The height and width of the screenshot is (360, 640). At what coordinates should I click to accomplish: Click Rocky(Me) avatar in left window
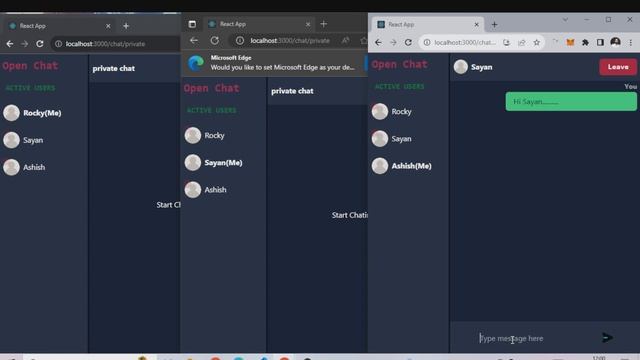[11, 113]
